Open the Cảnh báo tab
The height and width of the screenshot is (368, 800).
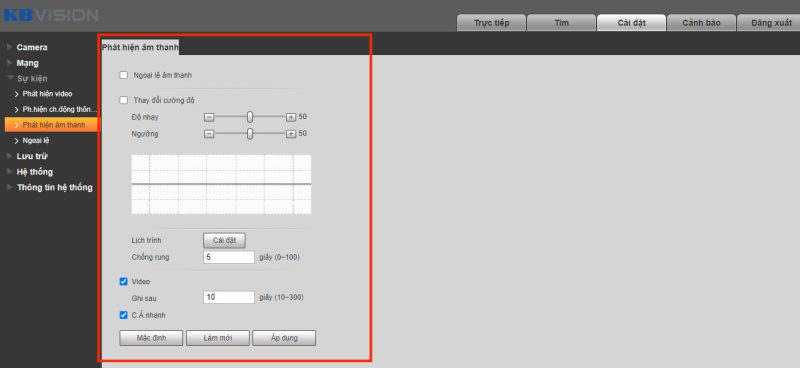click(x=702, y=23)
